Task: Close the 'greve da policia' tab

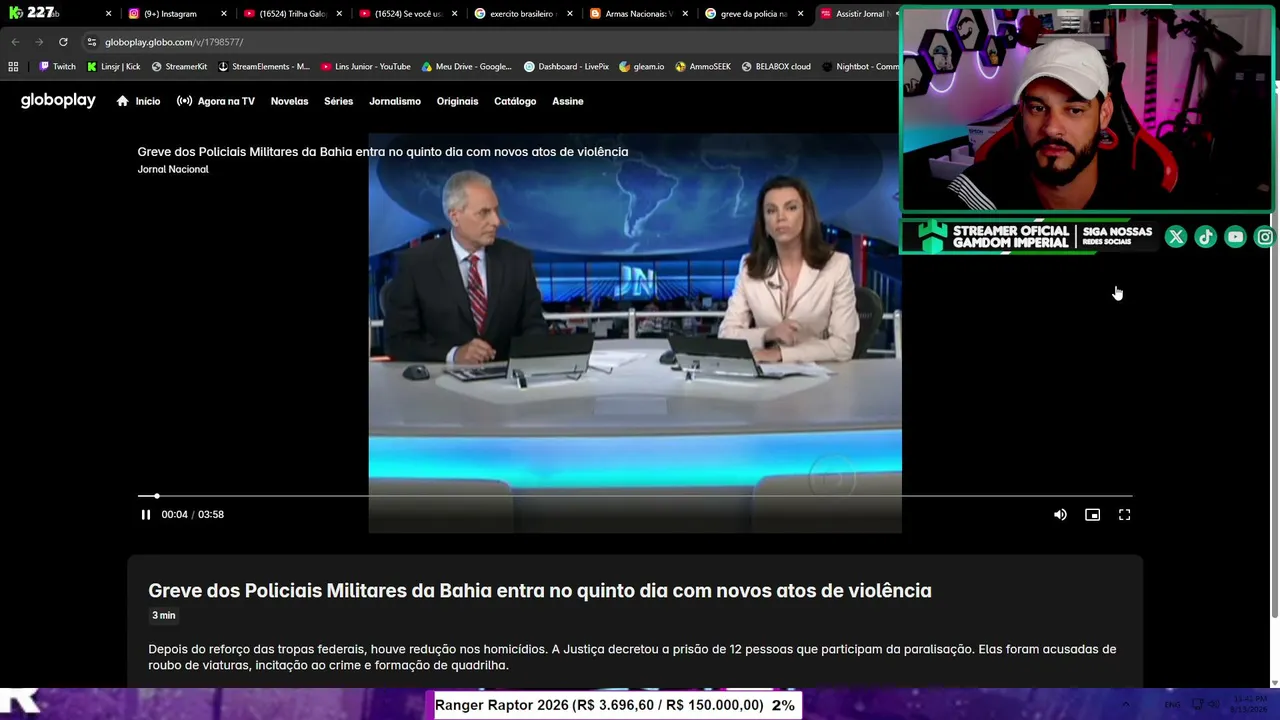Action: coord(800,14)
